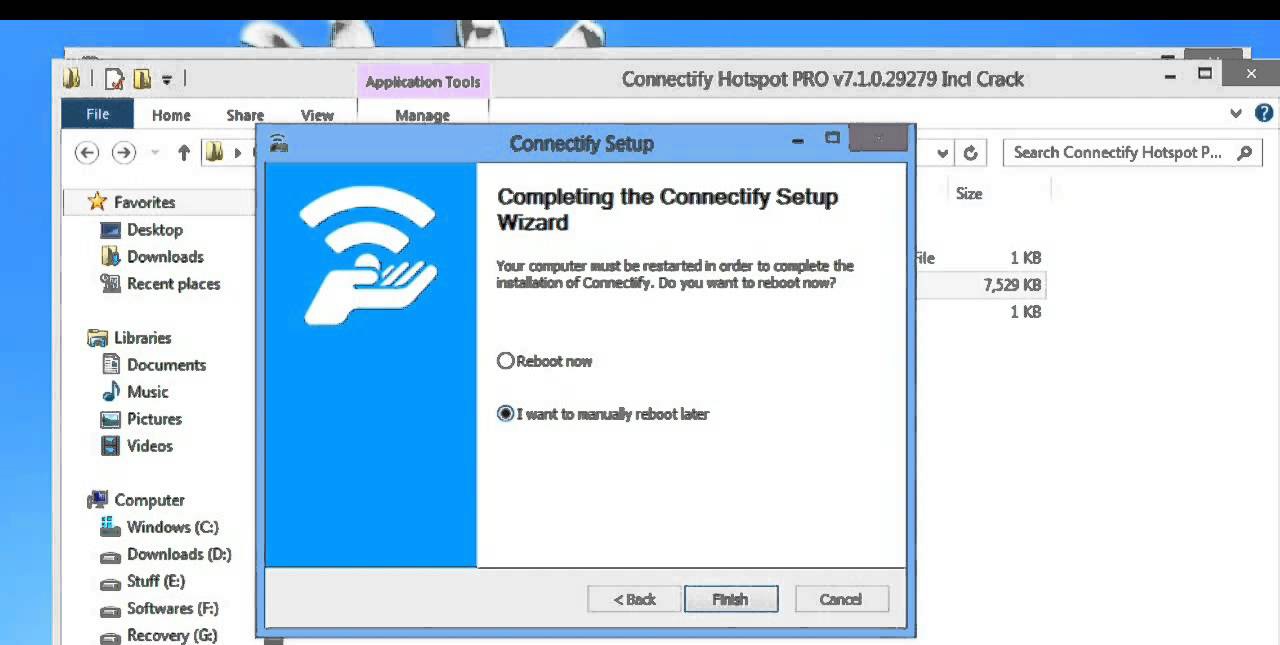
Task: Click the Back button in the setup wizard
Action: [633, 599]
